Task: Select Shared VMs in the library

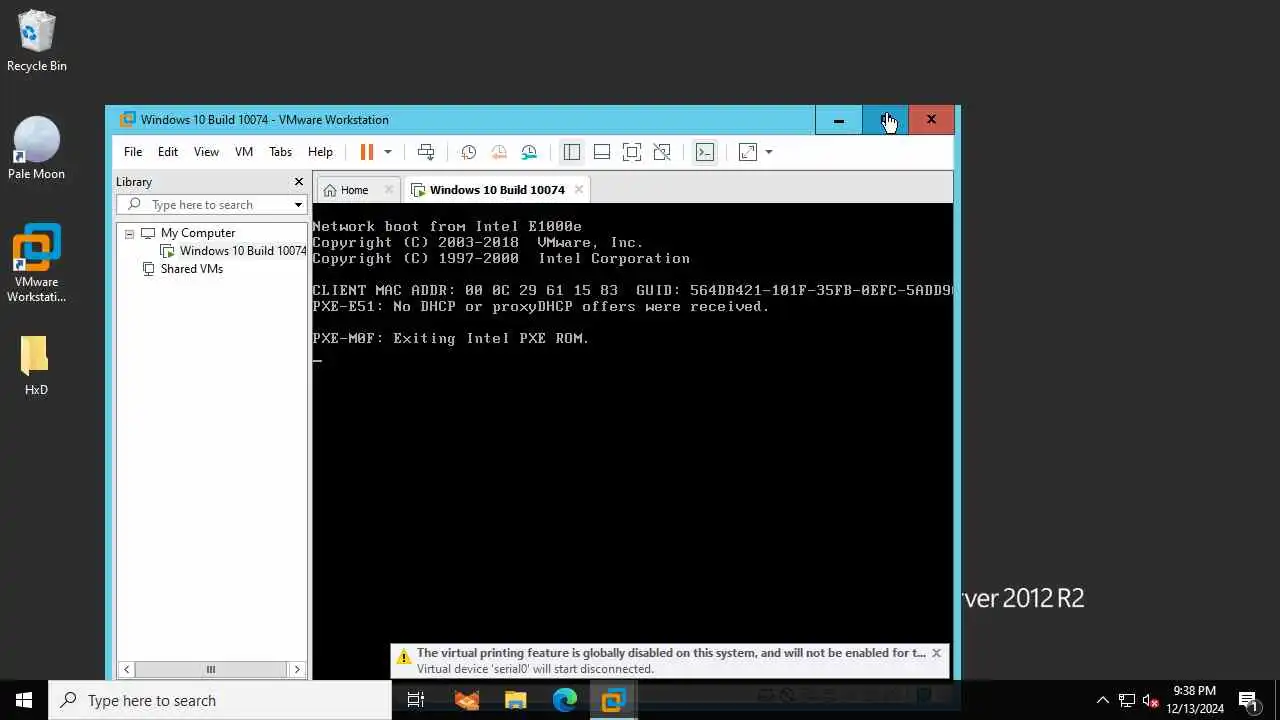Action: [192, 269]
